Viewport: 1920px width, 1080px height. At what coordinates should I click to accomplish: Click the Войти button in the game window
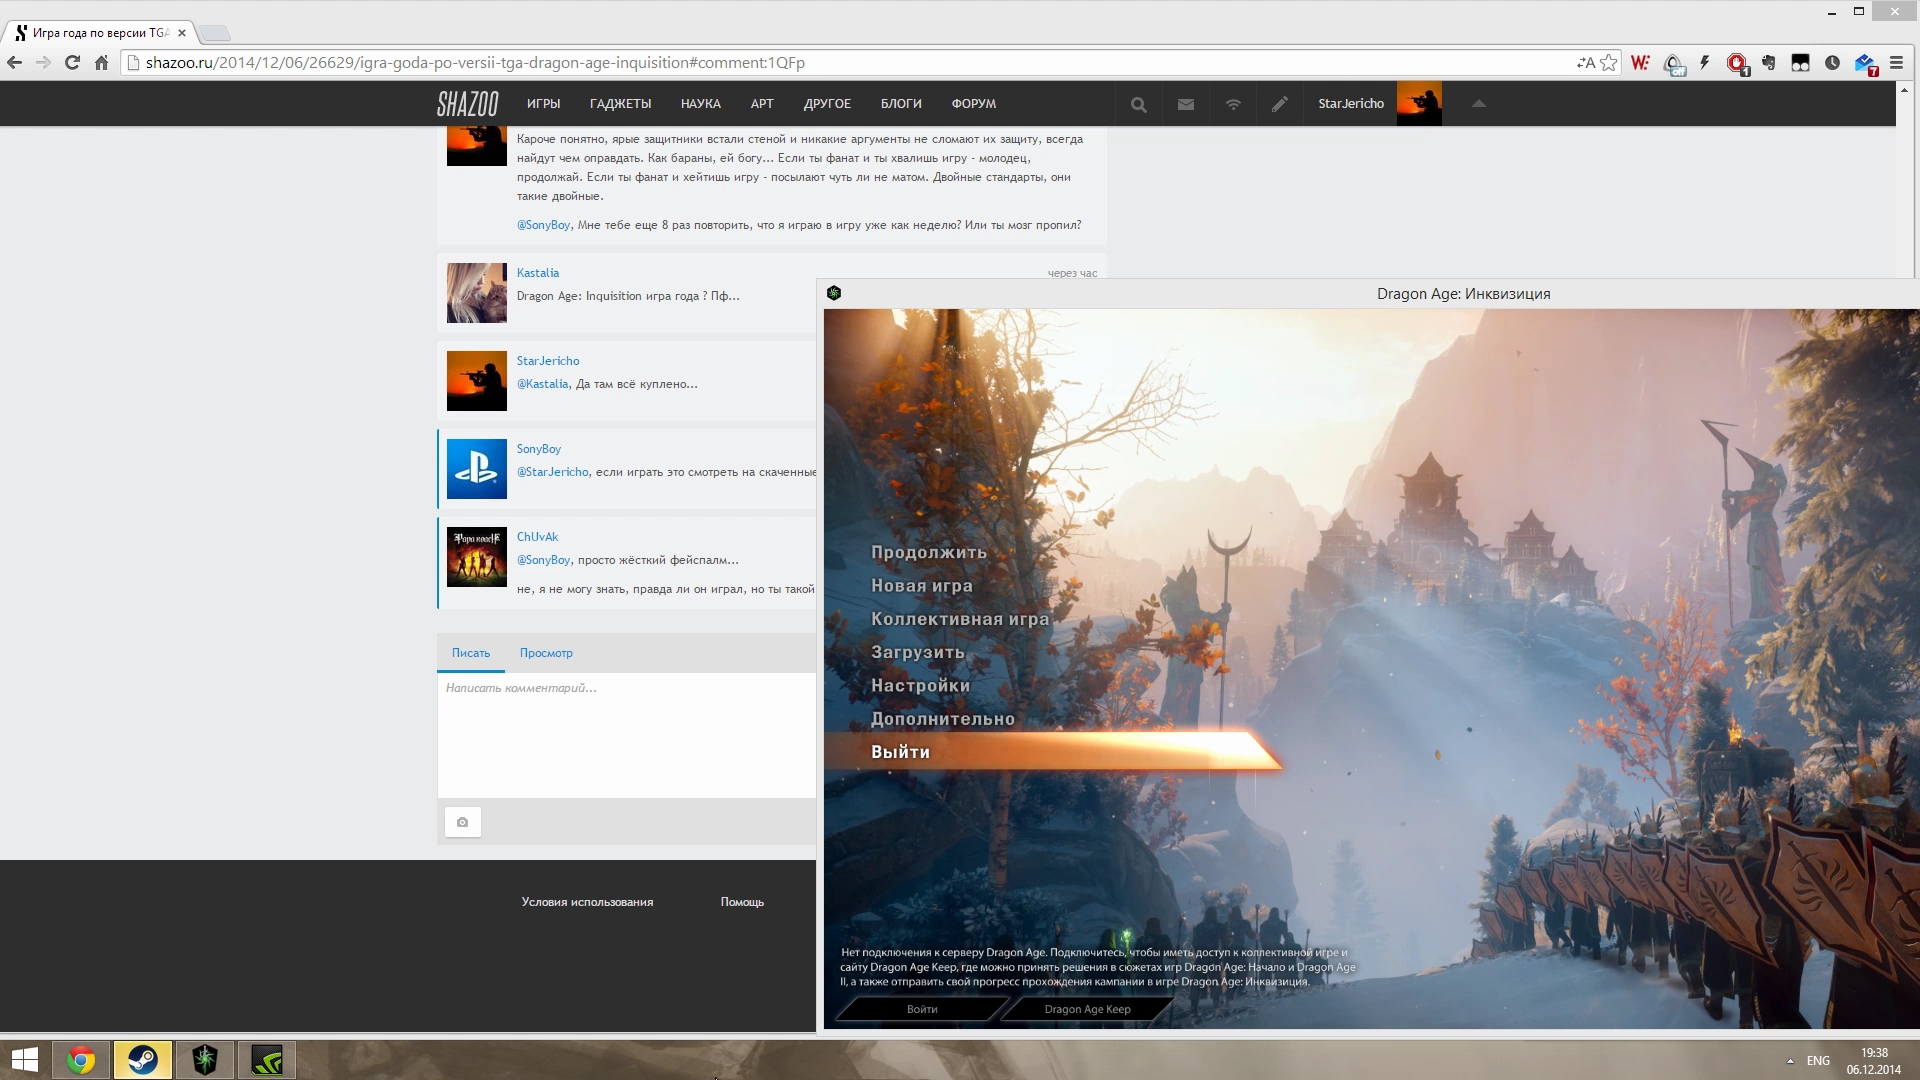pyautogui.click(x=921, y=1009)
